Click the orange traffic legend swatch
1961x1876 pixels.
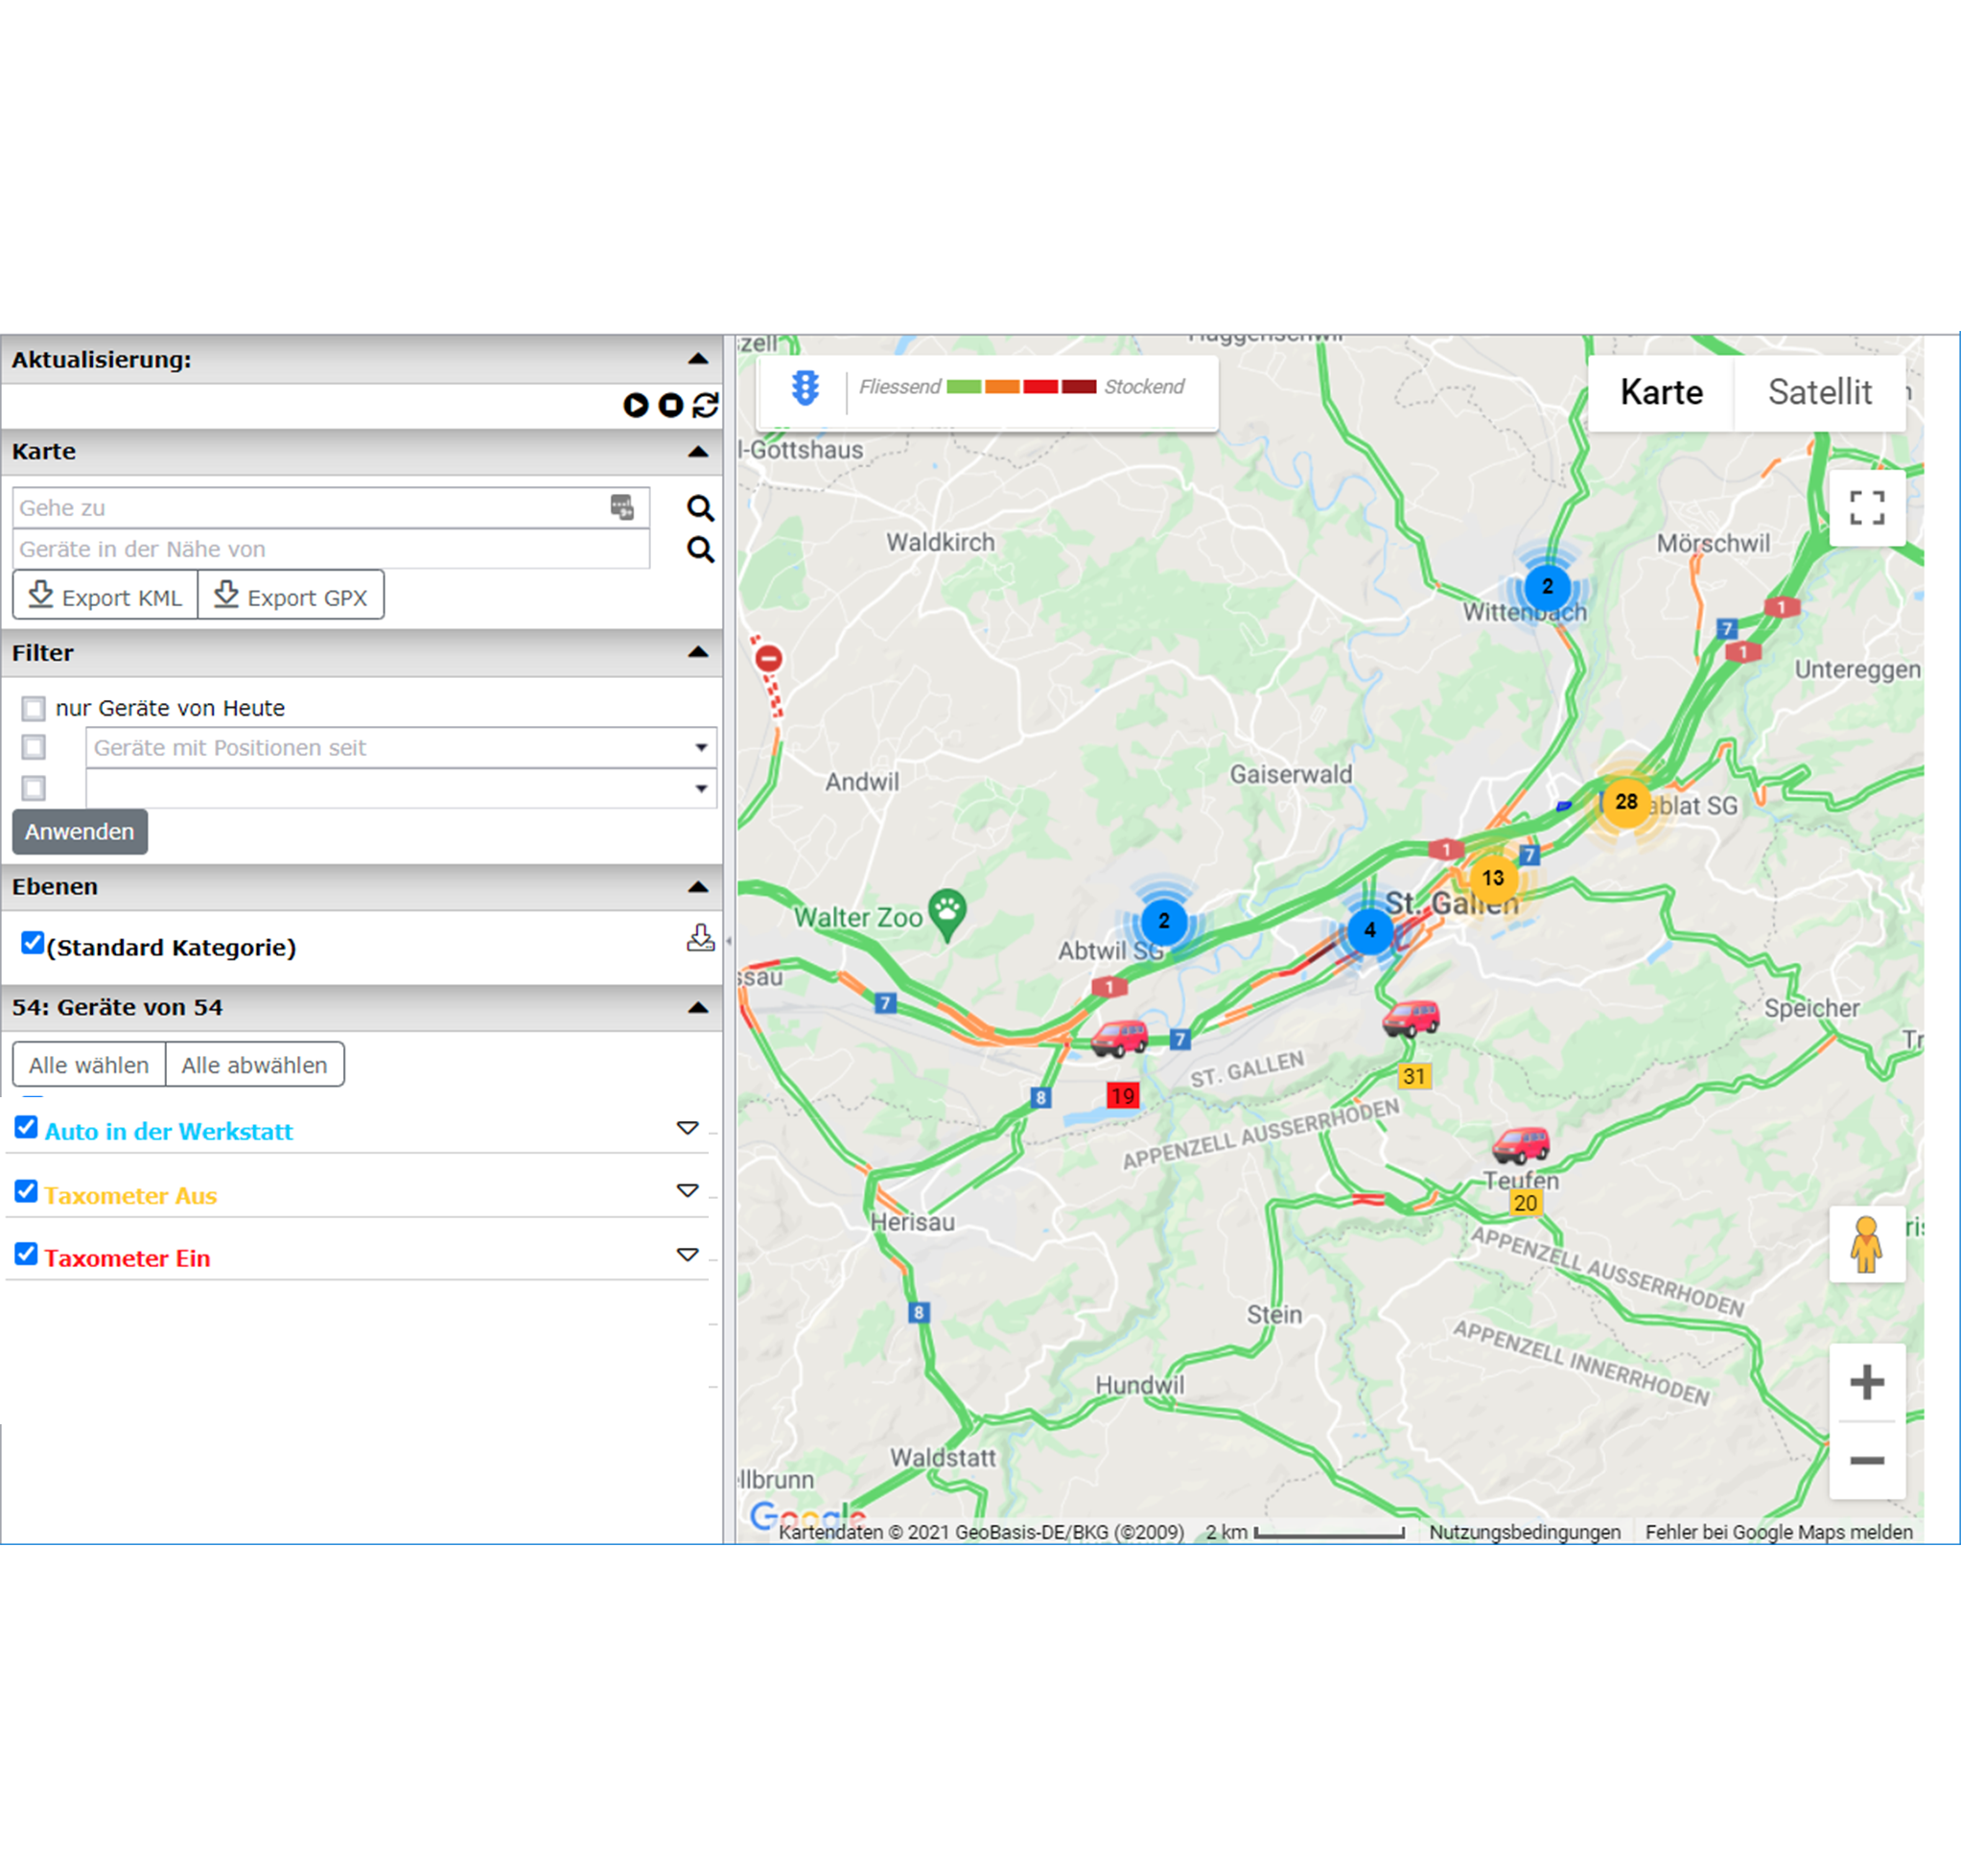click(x=1002, y=387)
